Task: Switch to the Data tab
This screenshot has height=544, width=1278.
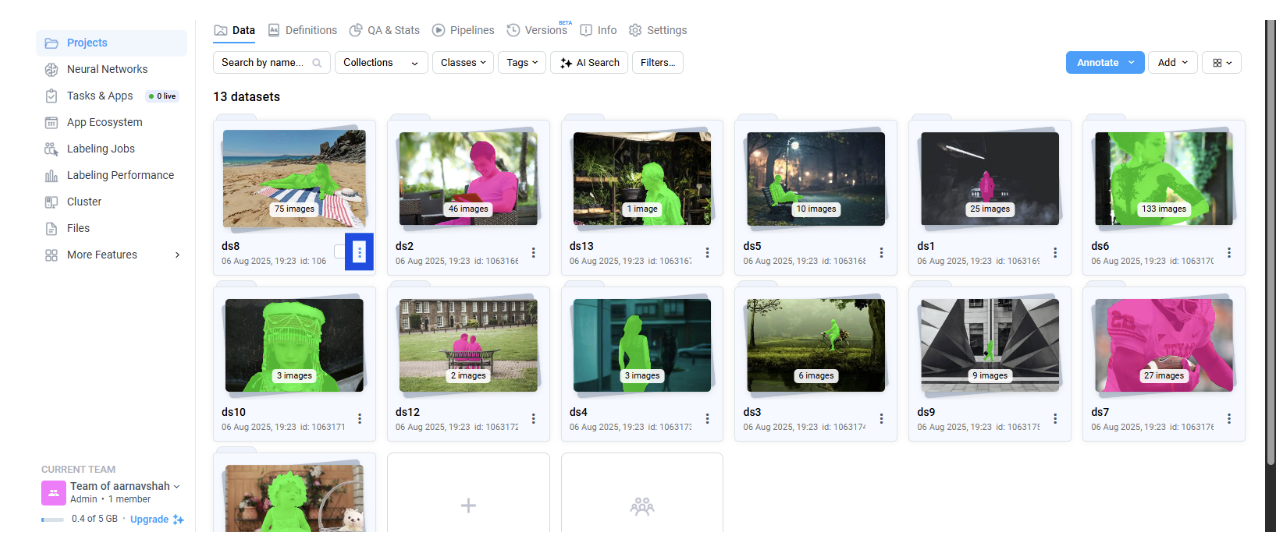Action: [x=234, y=31]
